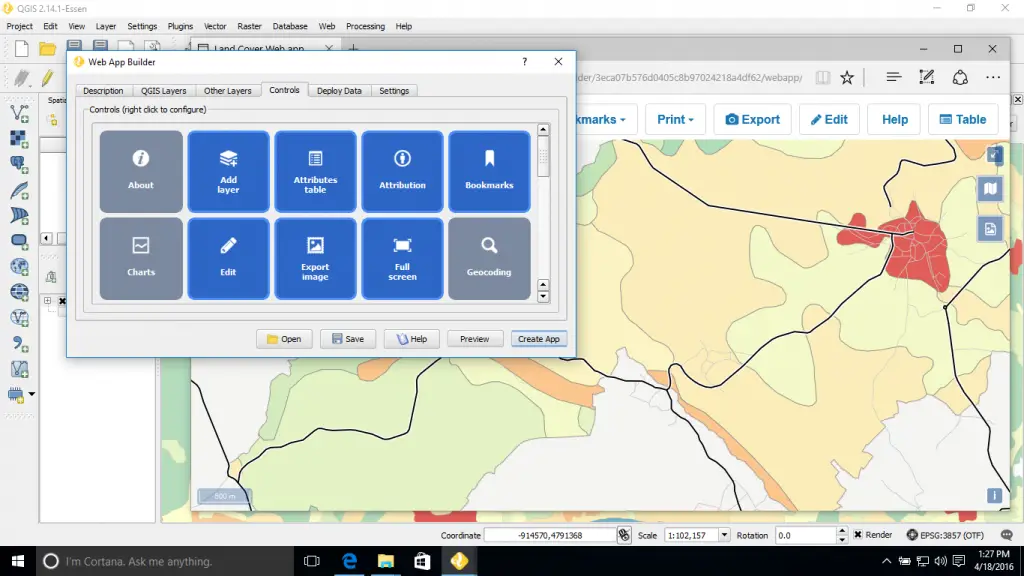1024x576 pixels.
Task: Switch to the Description tab
Action: click(103, 91)
